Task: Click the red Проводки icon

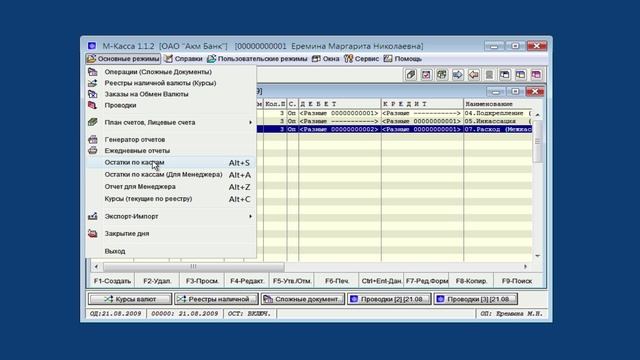Action: point(93,105)
